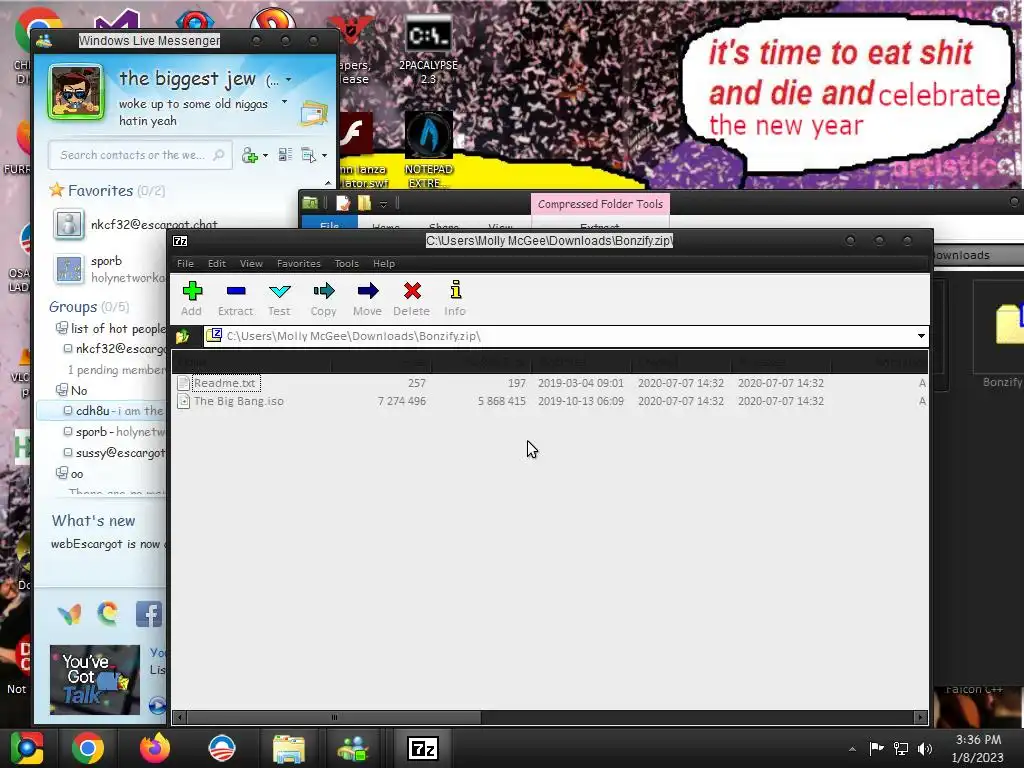
Task: Expand the personal message dropdown arrow
Action: pyautogui.click(x=284, y=102)
